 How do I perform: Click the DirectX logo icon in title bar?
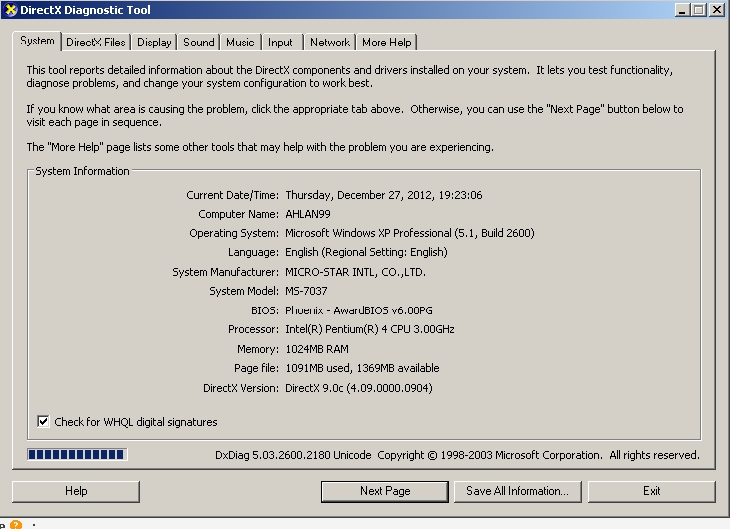tap(11, 10)
